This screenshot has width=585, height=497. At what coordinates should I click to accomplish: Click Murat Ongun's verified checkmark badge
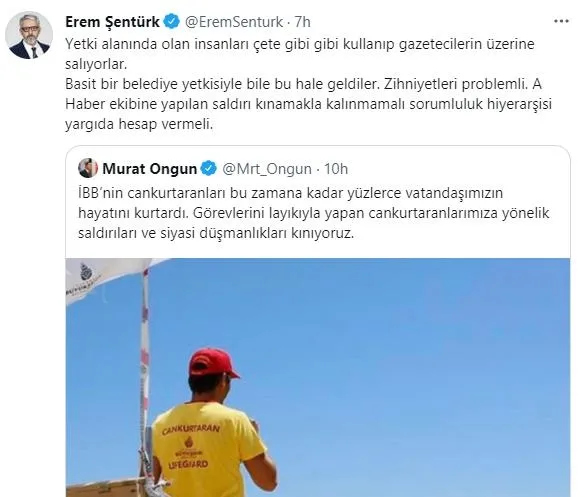tap(209, 169)
